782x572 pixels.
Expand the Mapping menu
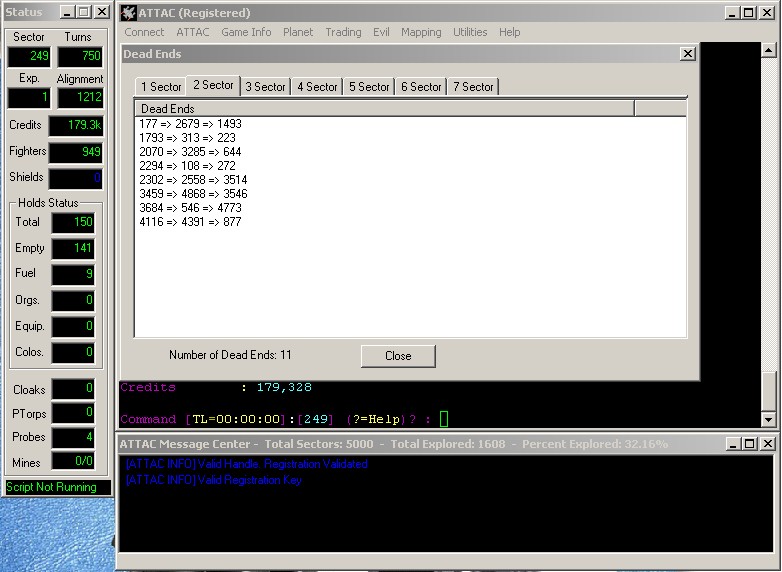point(421,32)
